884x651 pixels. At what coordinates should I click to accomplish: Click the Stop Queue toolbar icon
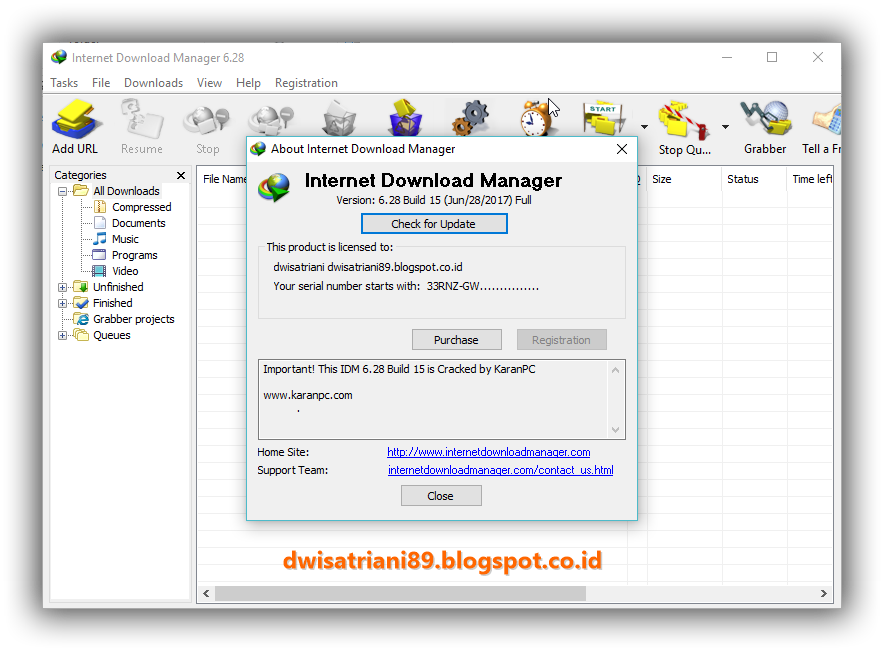pos(683,119)
